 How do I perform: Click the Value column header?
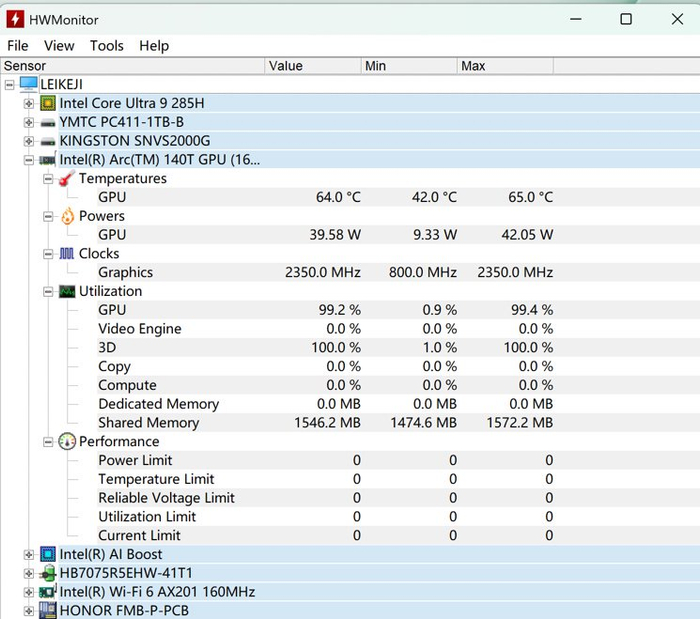tap(286, 66)
